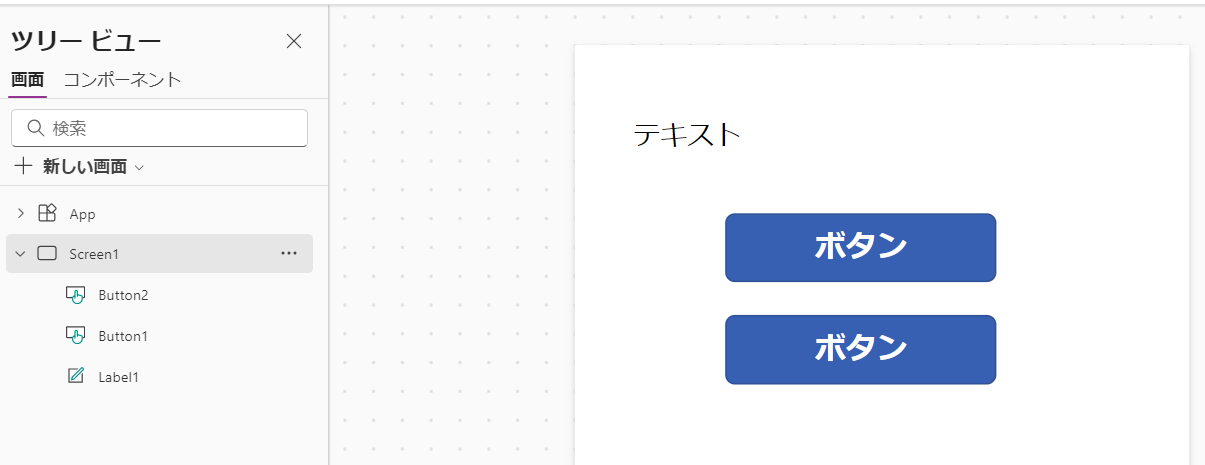Switch to the コンポーネント tab
This screenshot has width=1205, height=465.
tap(123, 80)
